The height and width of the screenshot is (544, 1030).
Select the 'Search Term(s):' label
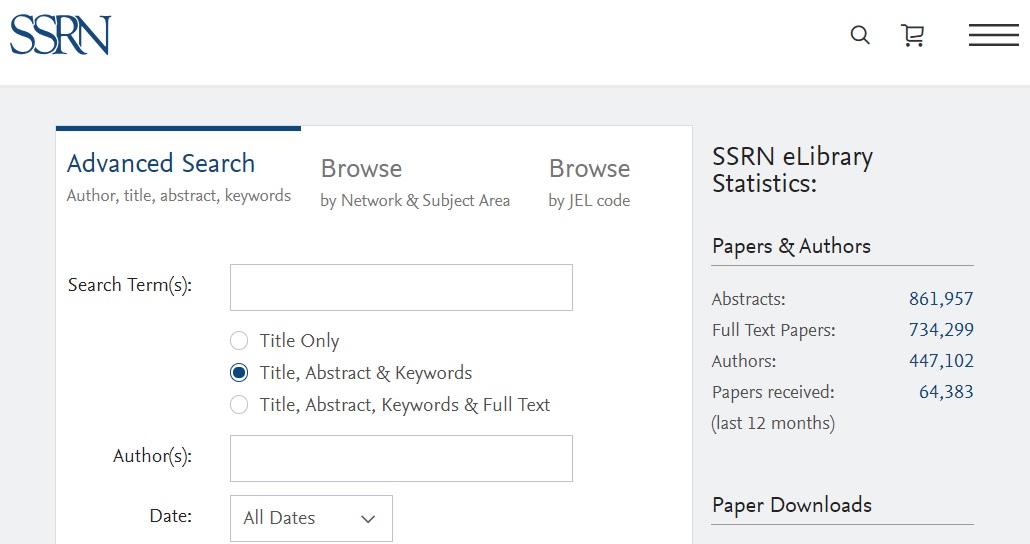tap(130, 285)
